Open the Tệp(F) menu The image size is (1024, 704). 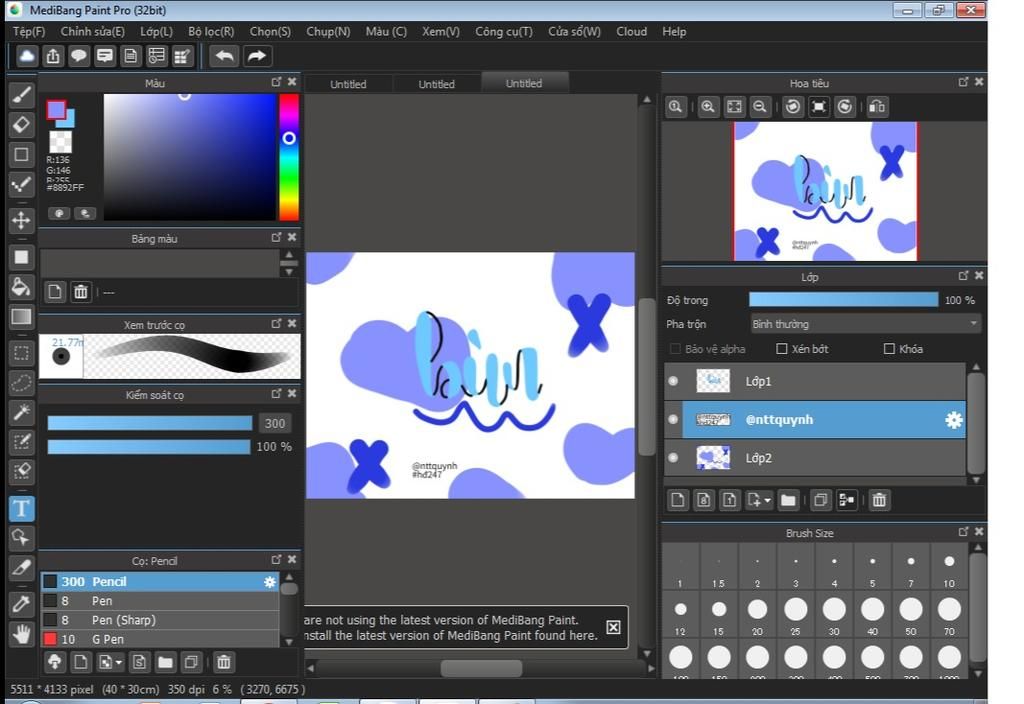click(29, 31)
